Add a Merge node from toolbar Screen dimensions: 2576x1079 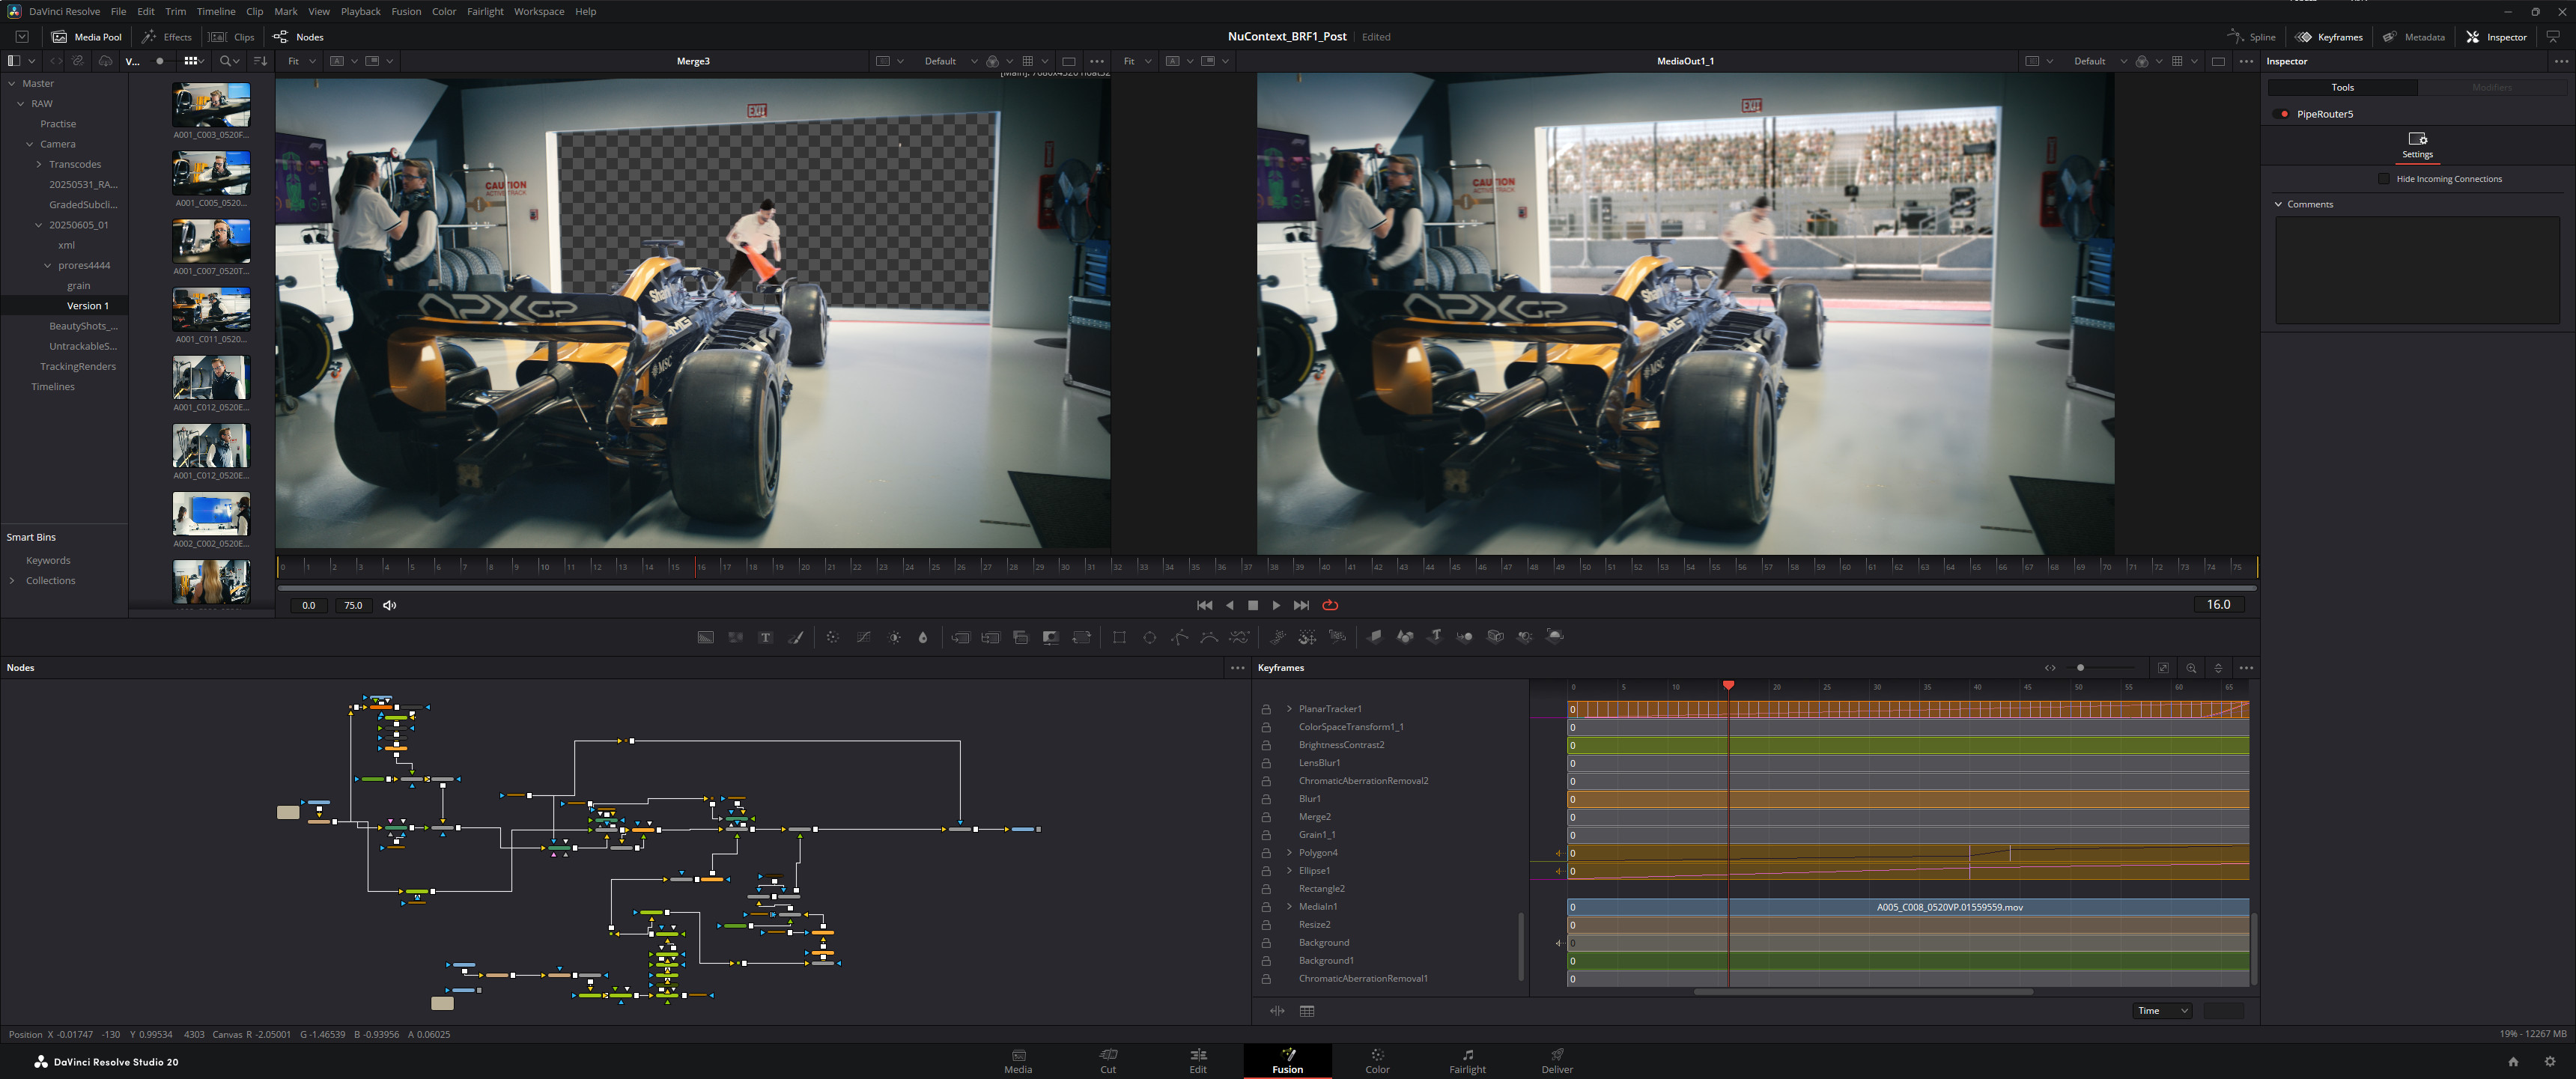960,637
